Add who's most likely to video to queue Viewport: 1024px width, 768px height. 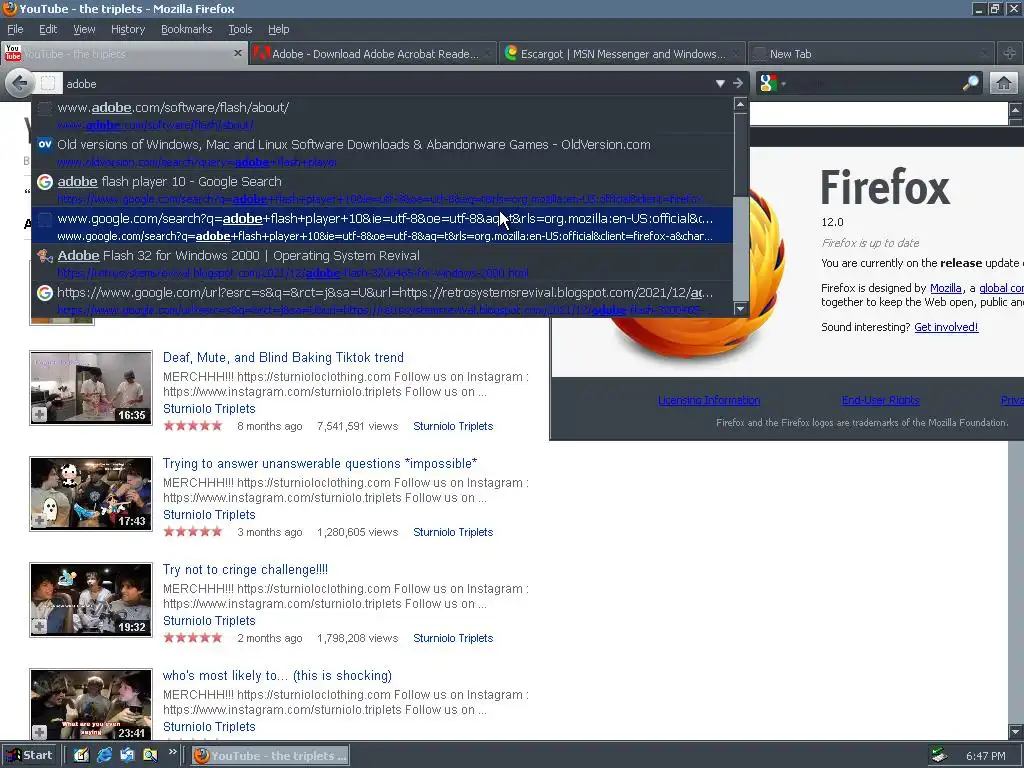[39, 733]
